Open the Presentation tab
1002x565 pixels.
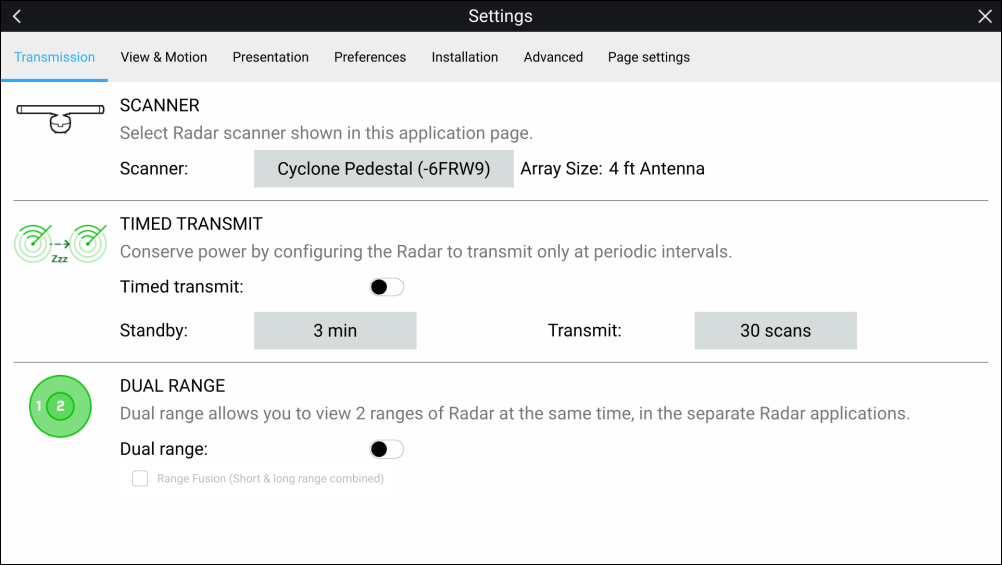pyautogui.click(x=270, y=57)
